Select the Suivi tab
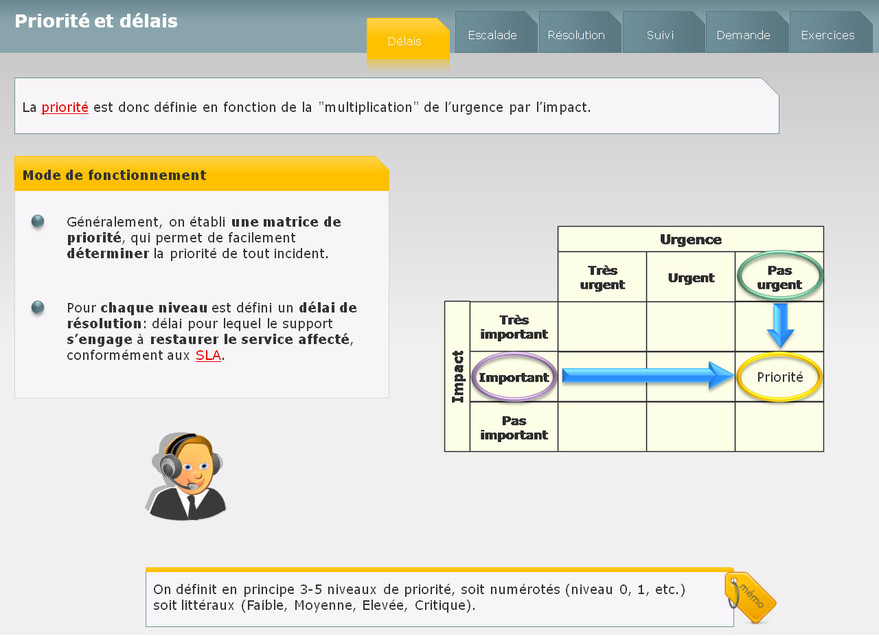Screen dimensions: 879x636 tap(660, 35)
